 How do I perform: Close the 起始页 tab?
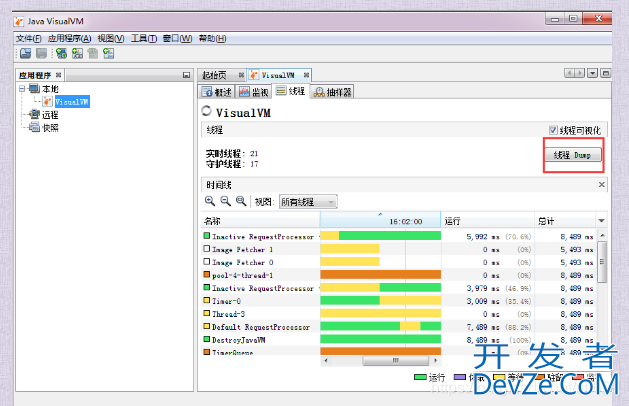tap(241, 75)
